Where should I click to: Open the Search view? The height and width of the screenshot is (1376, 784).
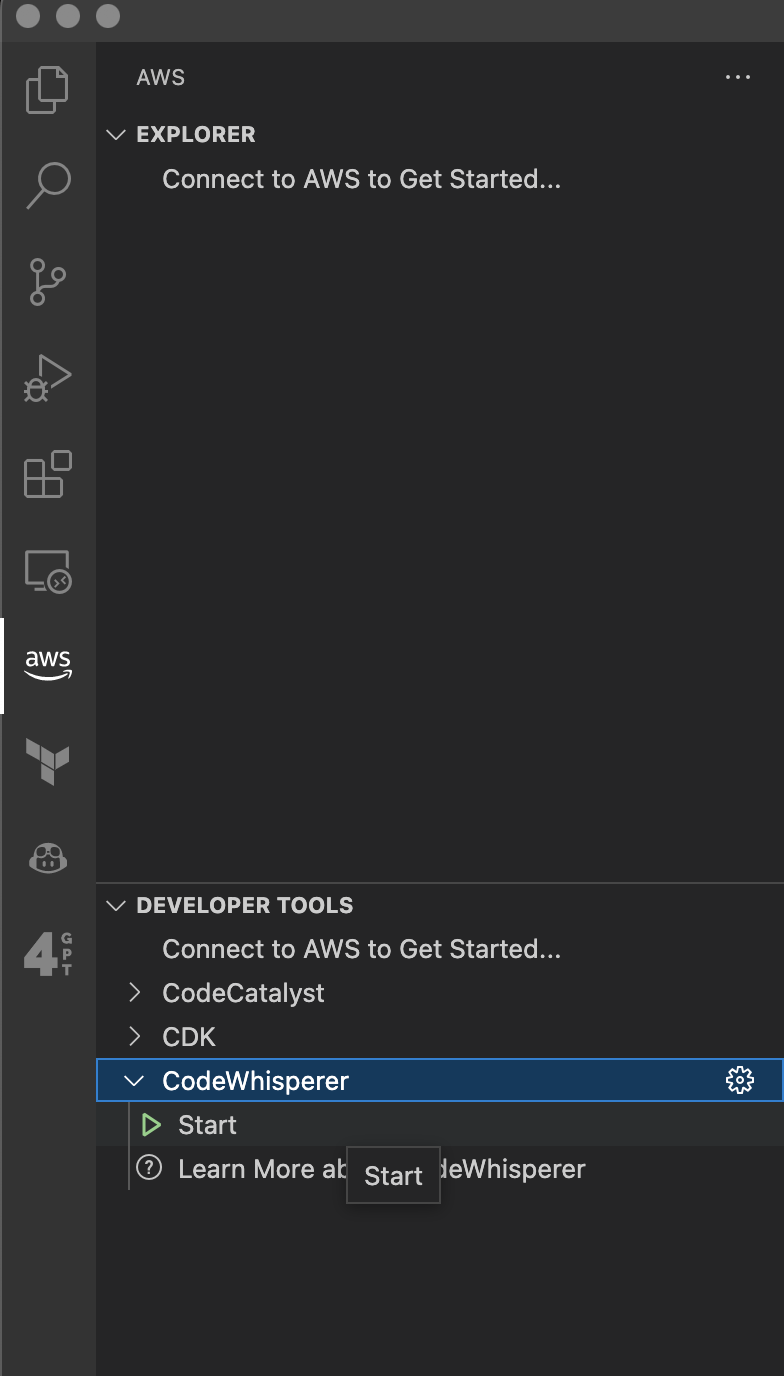tap(47, 185)
